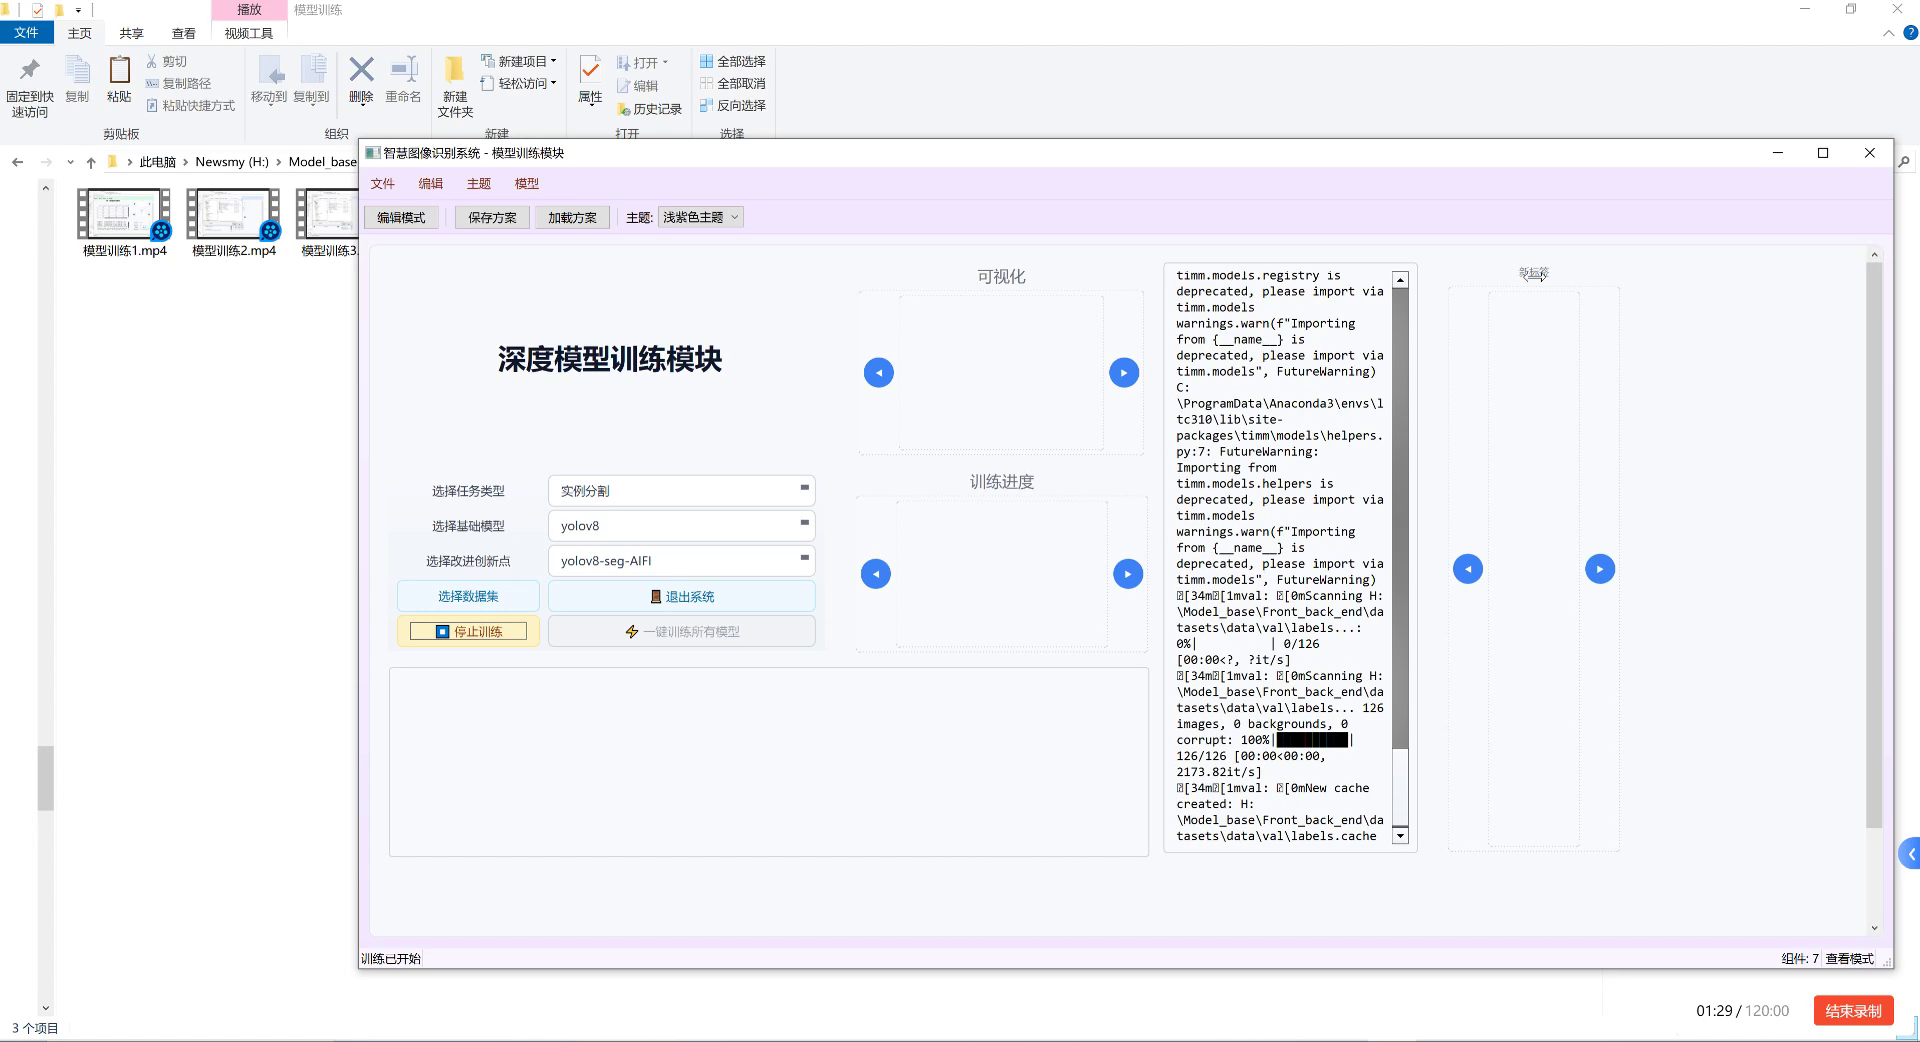1920x1042 pixels.
Task: Open 选择改进创新点 dropdown showing yolov8-seg-AIFI
Action: pyautogui.click(x=681, y=561)
